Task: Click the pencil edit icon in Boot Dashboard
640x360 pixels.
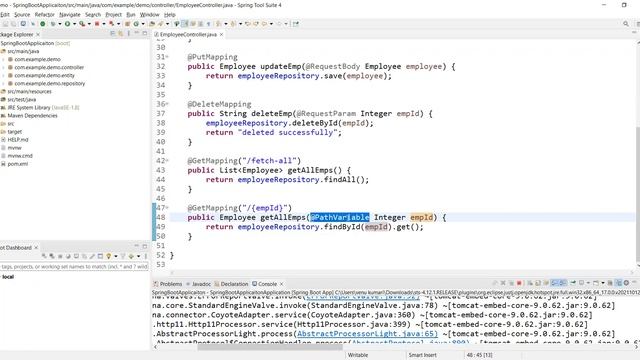Action: [x=92, y=256]
